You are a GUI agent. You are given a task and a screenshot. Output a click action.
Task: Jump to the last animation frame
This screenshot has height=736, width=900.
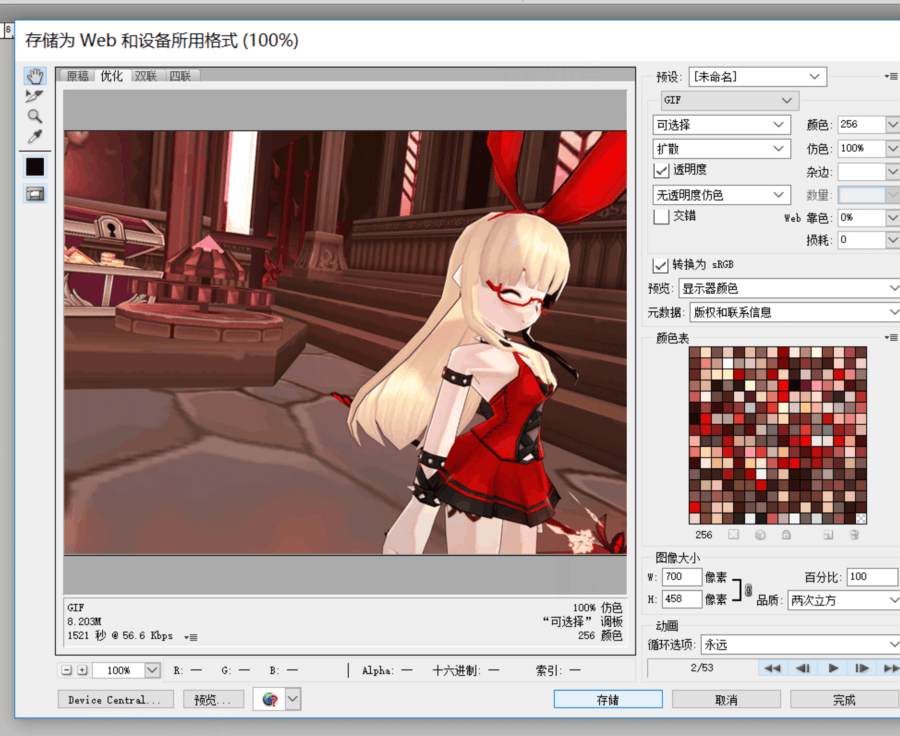[x=891, y=668]
